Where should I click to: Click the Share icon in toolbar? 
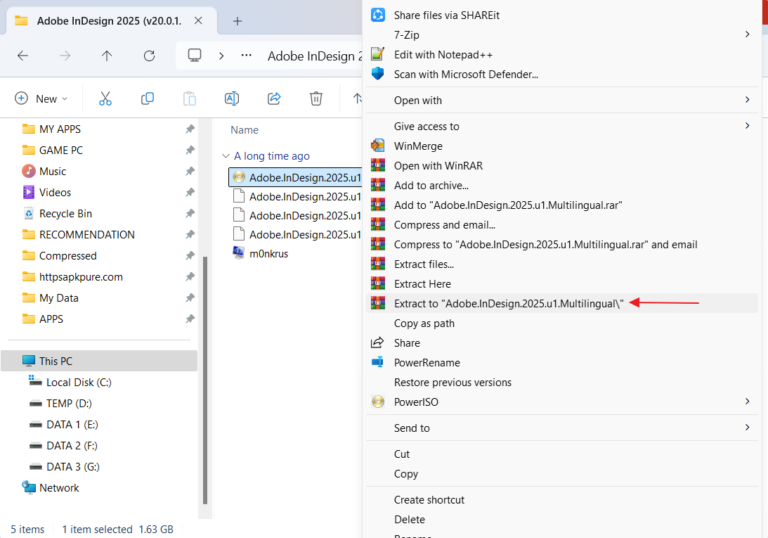(x=273, y=98)
